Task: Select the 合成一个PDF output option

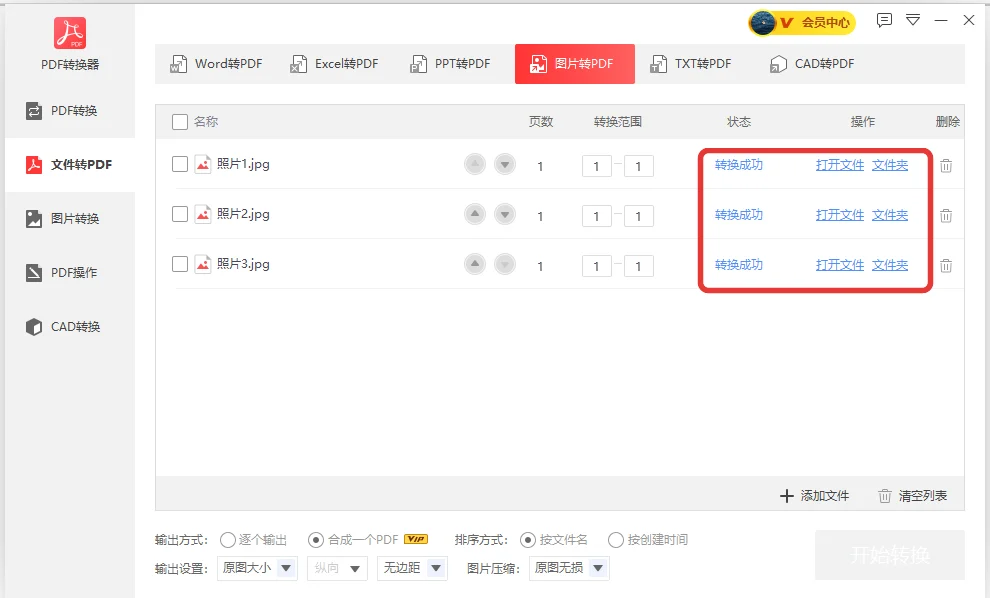Action: (353, 540)
